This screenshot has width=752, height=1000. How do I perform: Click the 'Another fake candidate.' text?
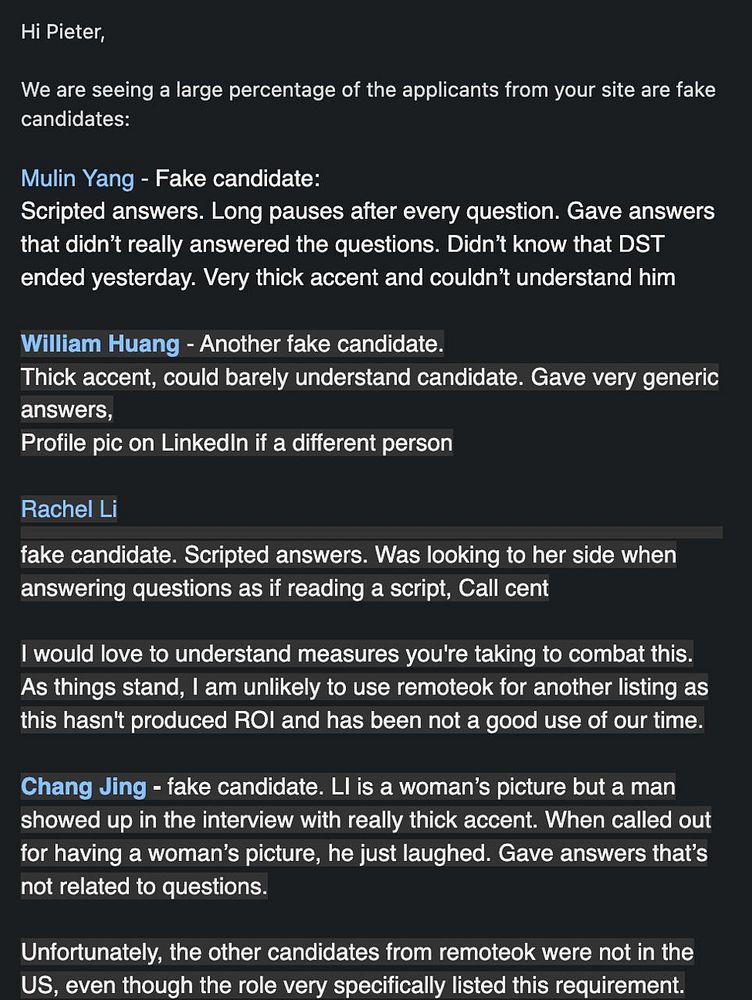[321, 344]
